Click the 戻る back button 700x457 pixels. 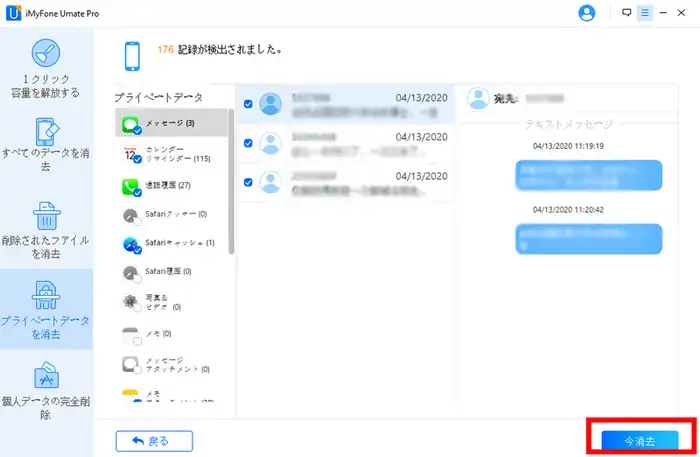[154, 441]
